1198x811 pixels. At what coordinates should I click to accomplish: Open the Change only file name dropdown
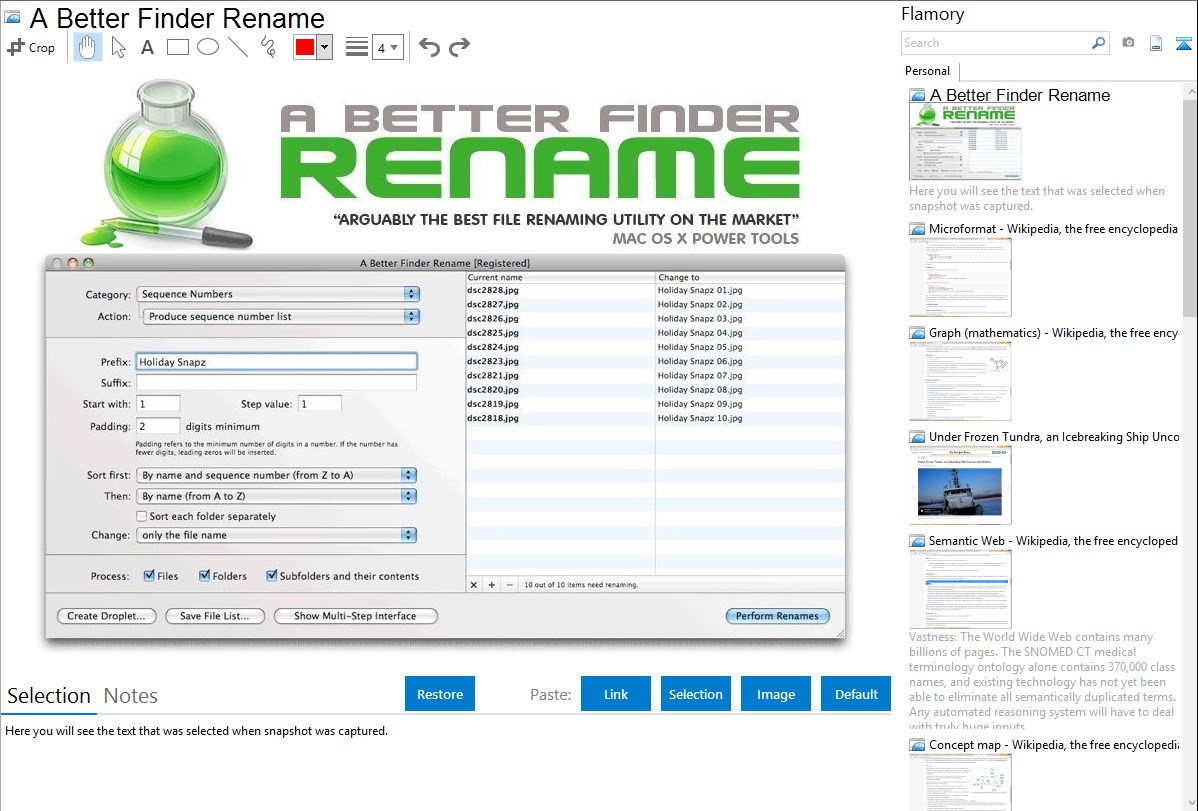coord(277,535)
